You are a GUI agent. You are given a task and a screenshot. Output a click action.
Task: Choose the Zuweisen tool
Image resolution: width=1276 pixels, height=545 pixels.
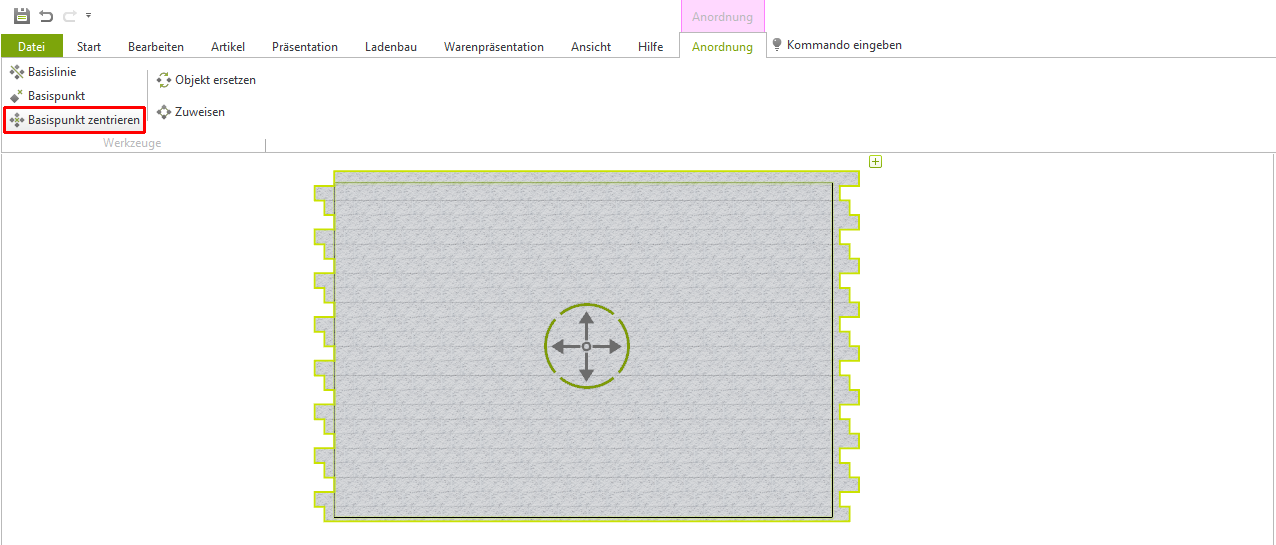coord(191,112)
